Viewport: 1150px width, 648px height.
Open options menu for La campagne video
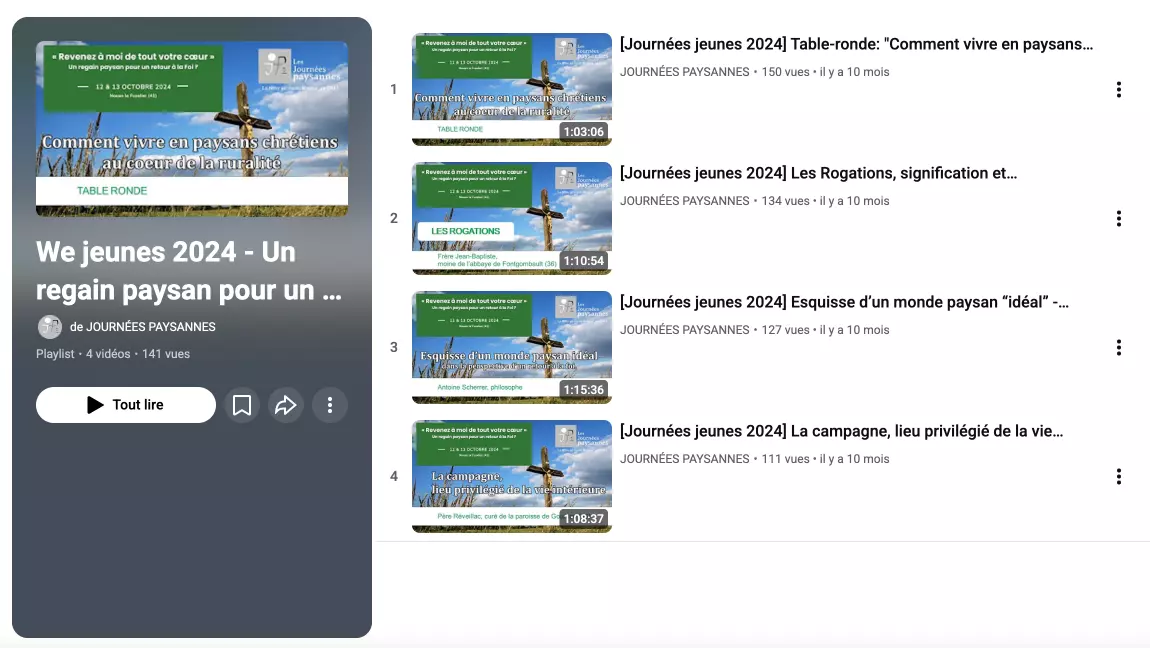(x=1118, y=476)
